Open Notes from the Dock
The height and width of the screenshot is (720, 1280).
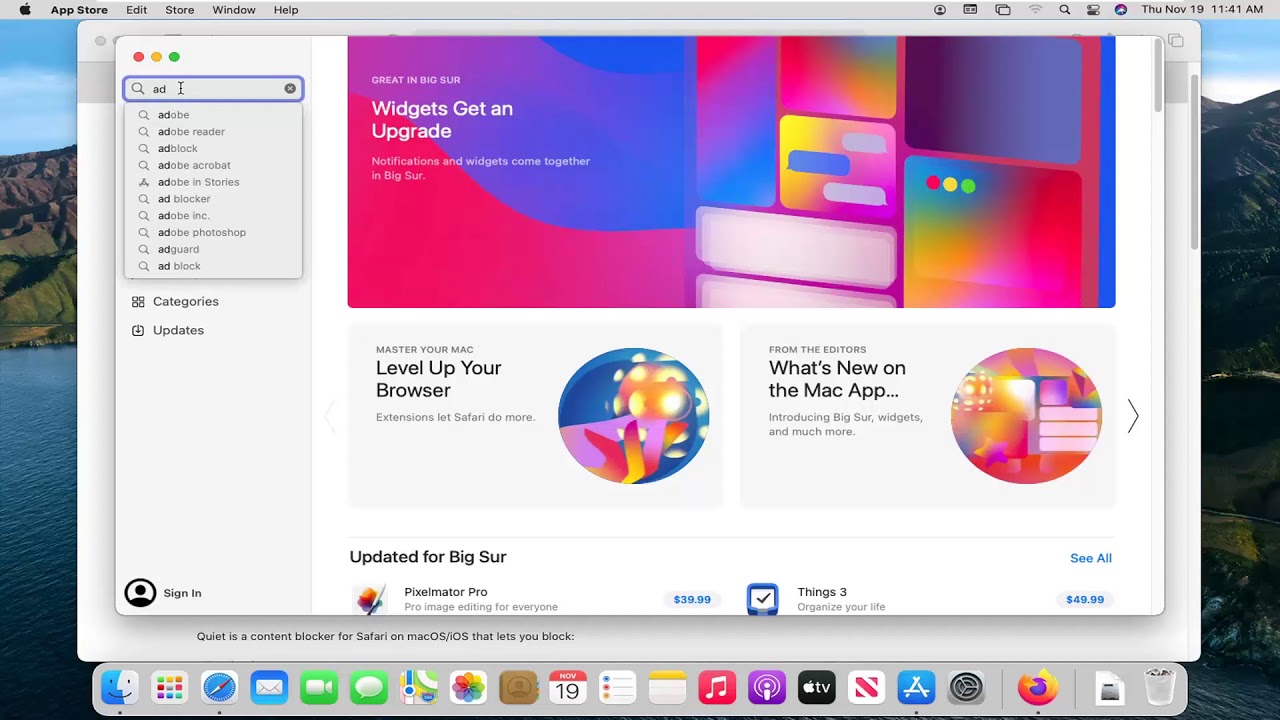667,688
